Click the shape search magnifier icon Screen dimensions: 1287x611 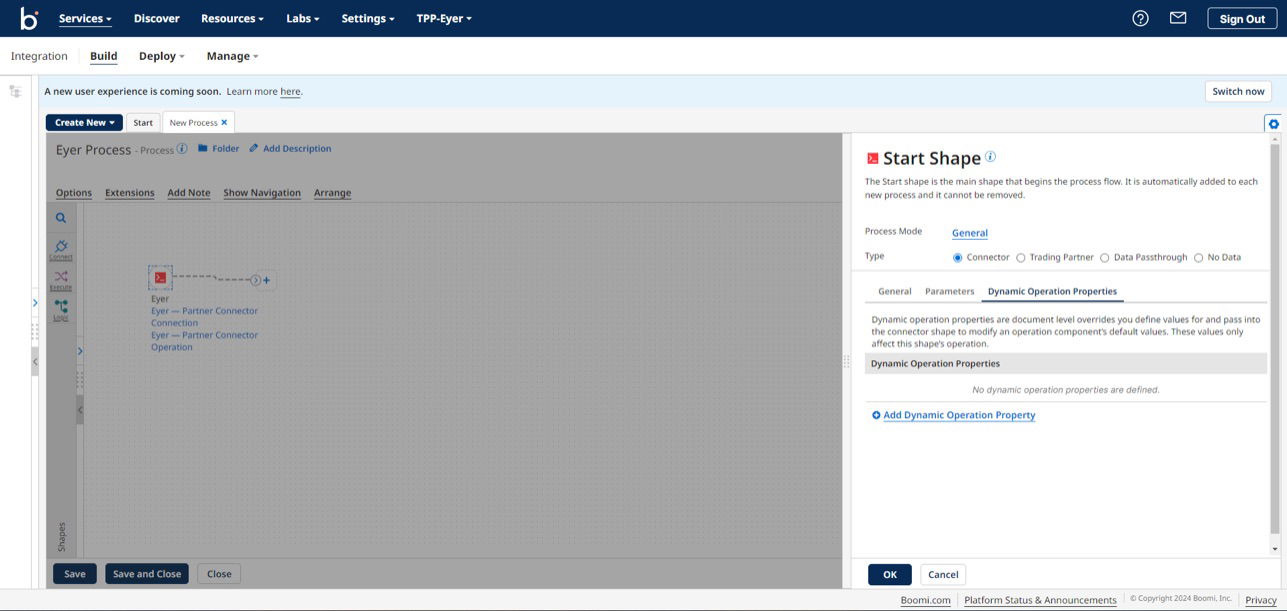(x=61, y=218)
